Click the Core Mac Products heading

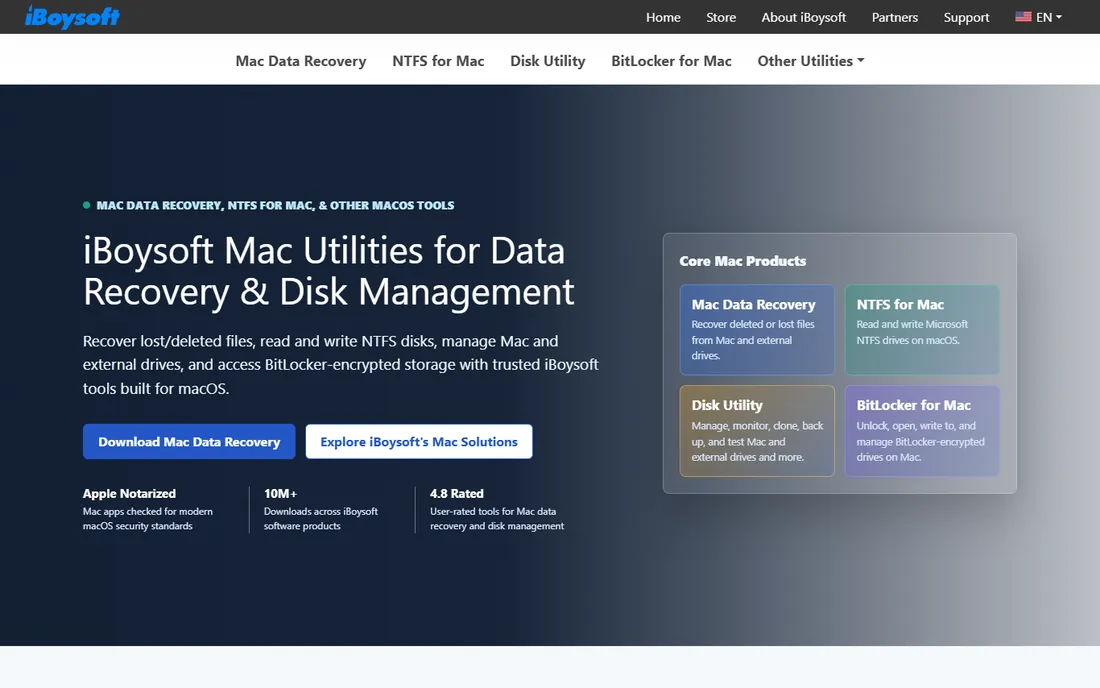[742, 261]
